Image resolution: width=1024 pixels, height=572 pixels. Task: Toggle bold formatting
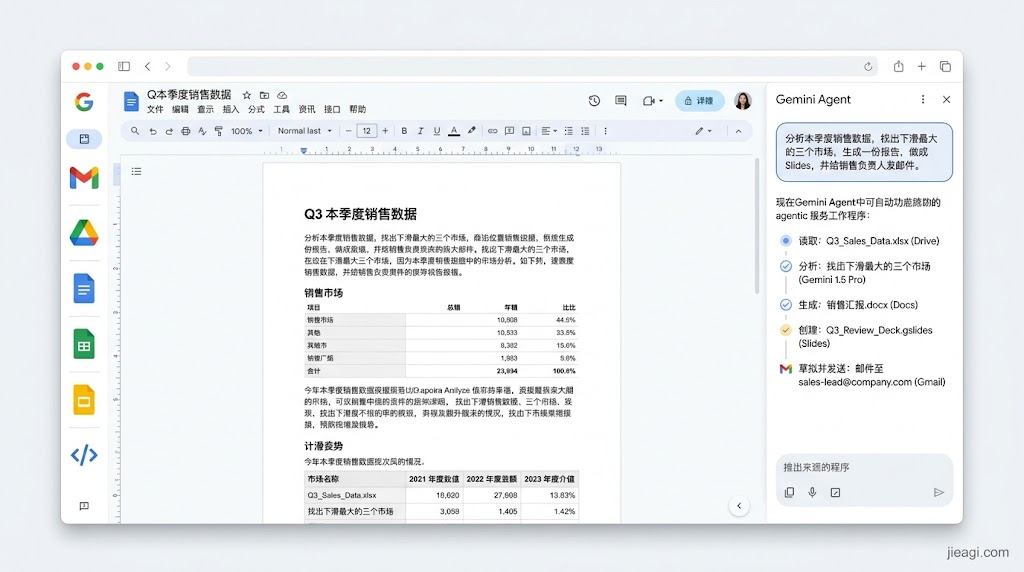click(404, 131)
